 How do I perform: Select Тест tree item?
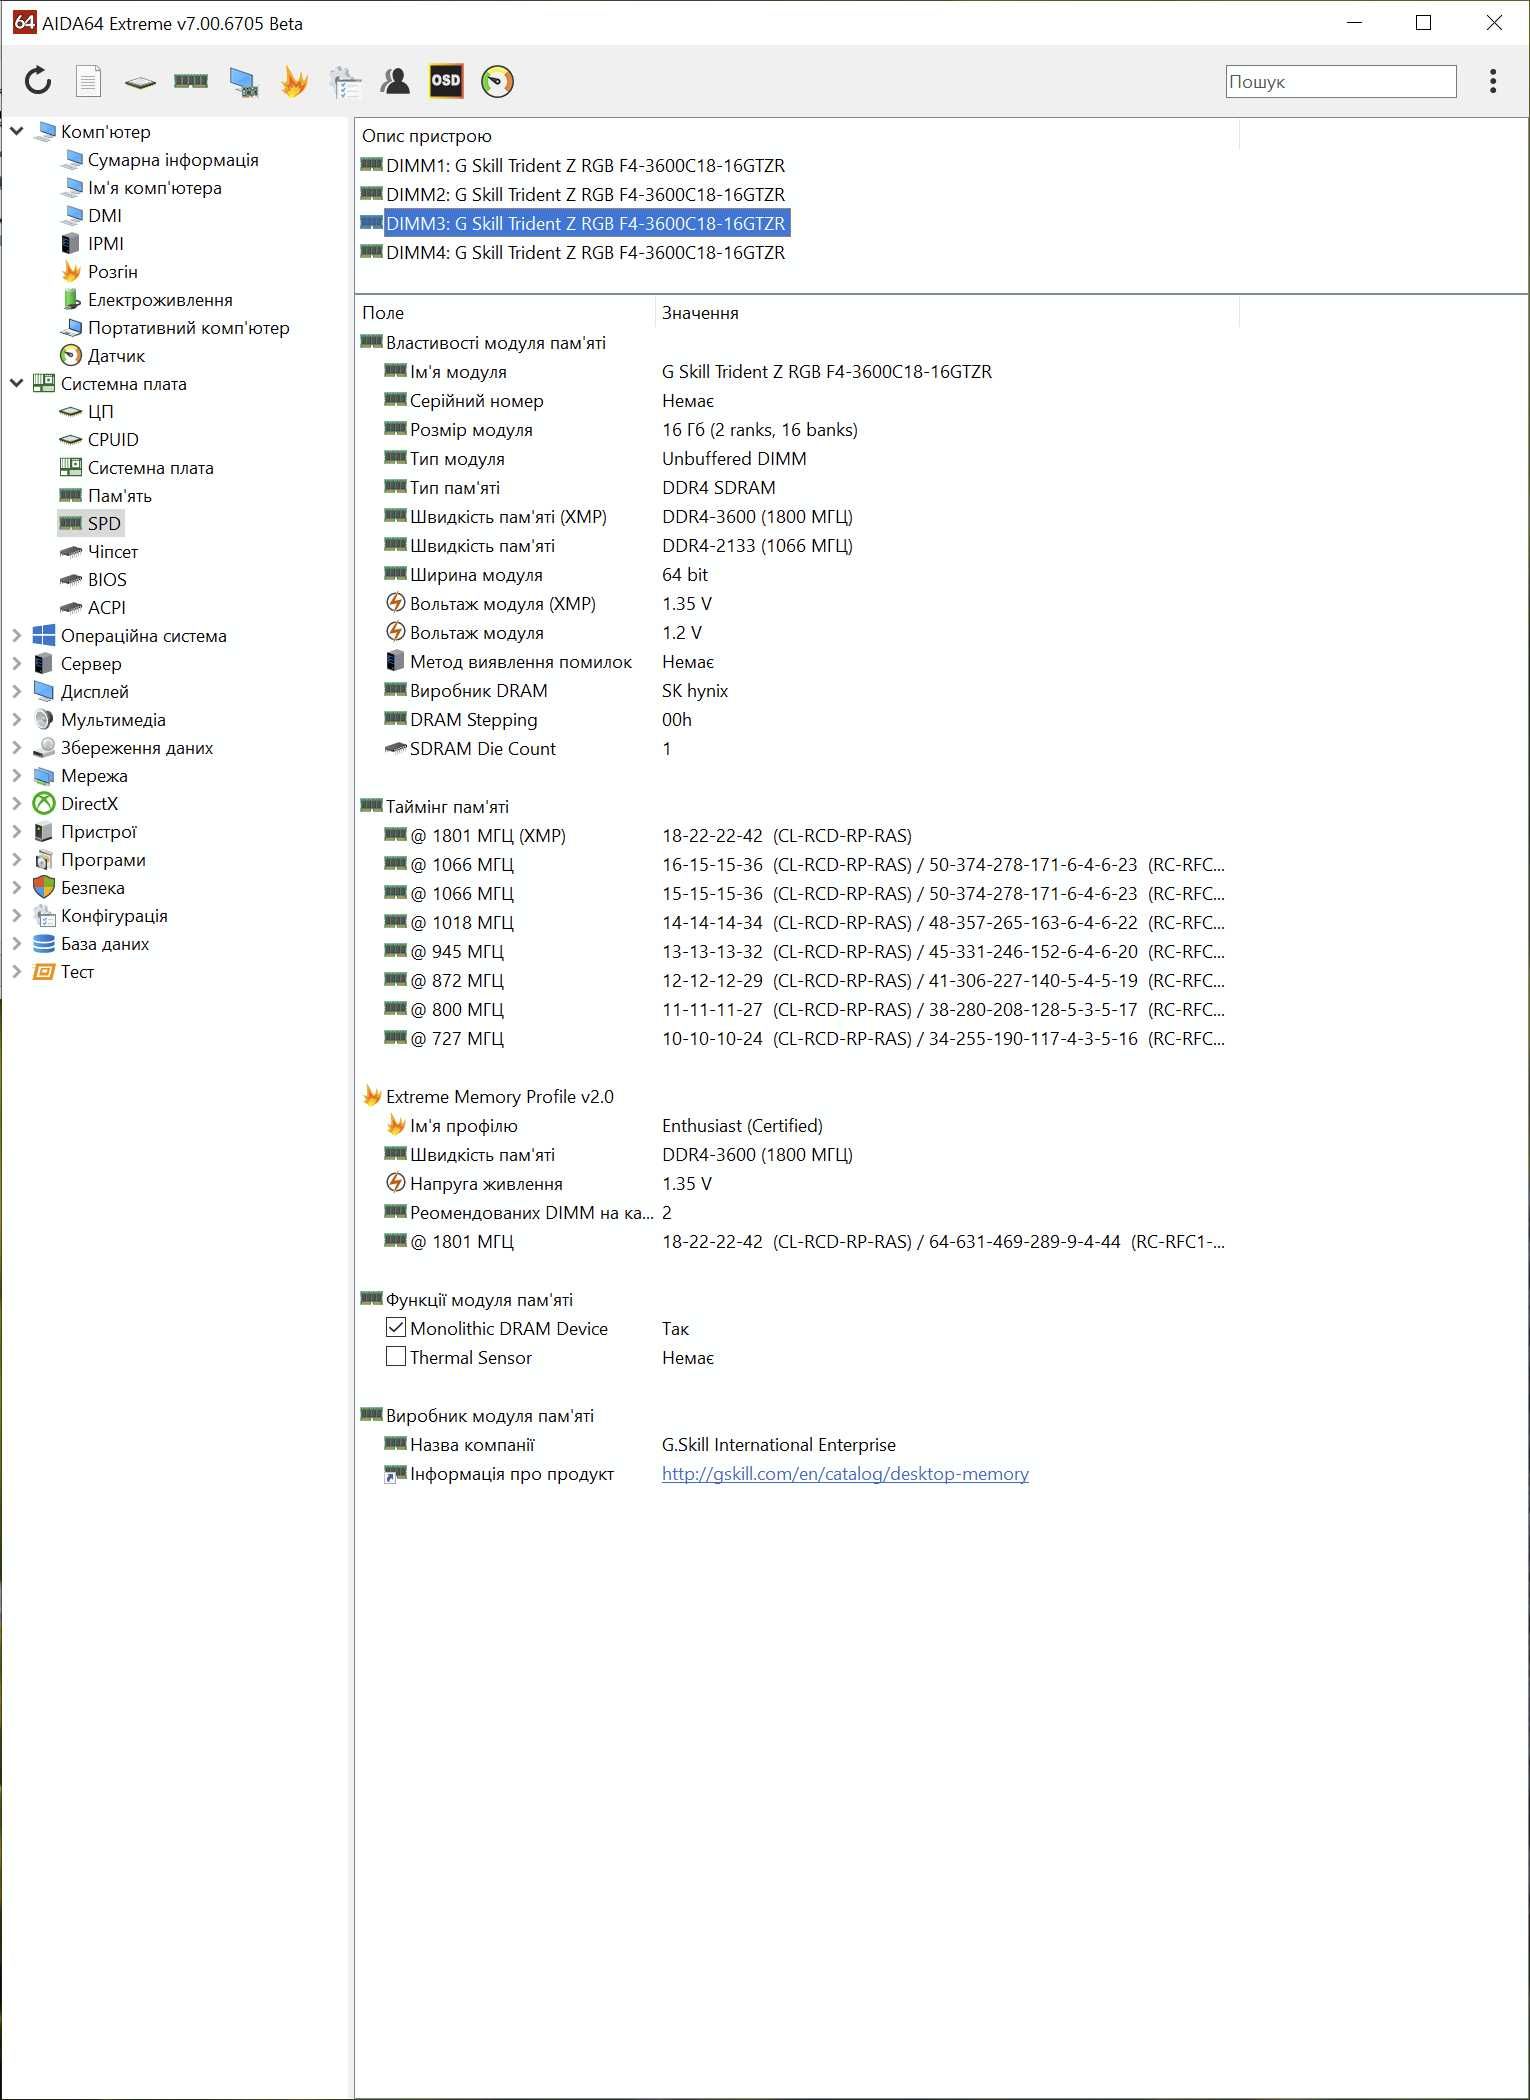[76, 972]
